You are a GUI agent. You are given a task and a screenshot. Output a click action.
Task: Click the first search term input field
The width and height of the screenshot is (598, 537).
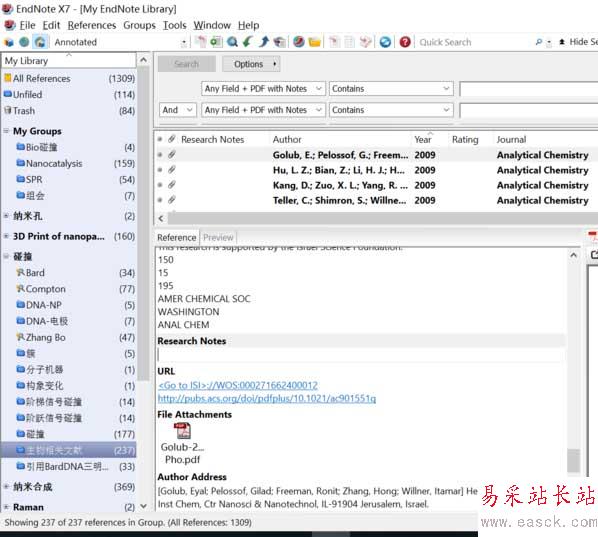tap(529, 89)
